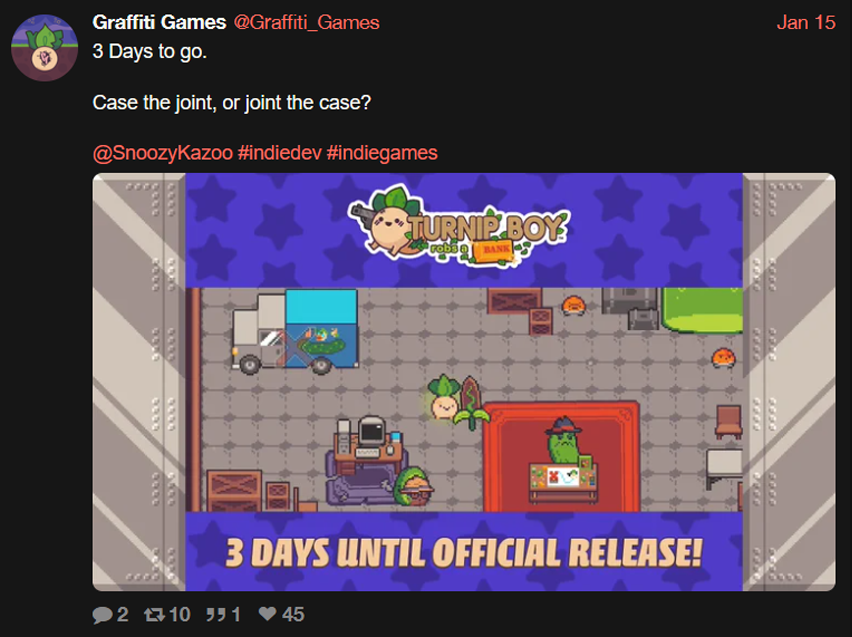
Task: Open the @SnoozyKazoo mention
Action: coord(162,153)
